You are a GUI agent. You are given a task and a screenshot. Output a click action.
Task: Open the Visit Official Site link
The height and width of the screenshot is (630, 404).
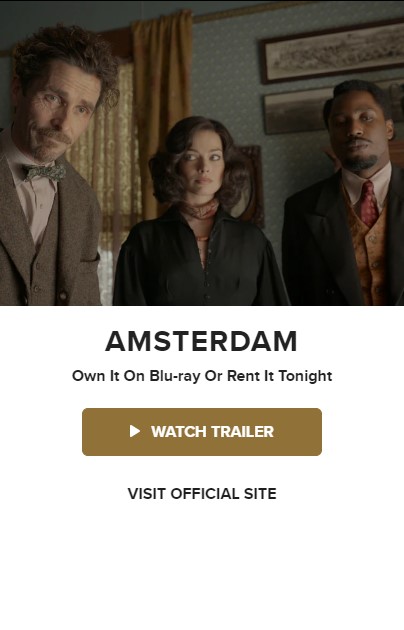point(202,493)
